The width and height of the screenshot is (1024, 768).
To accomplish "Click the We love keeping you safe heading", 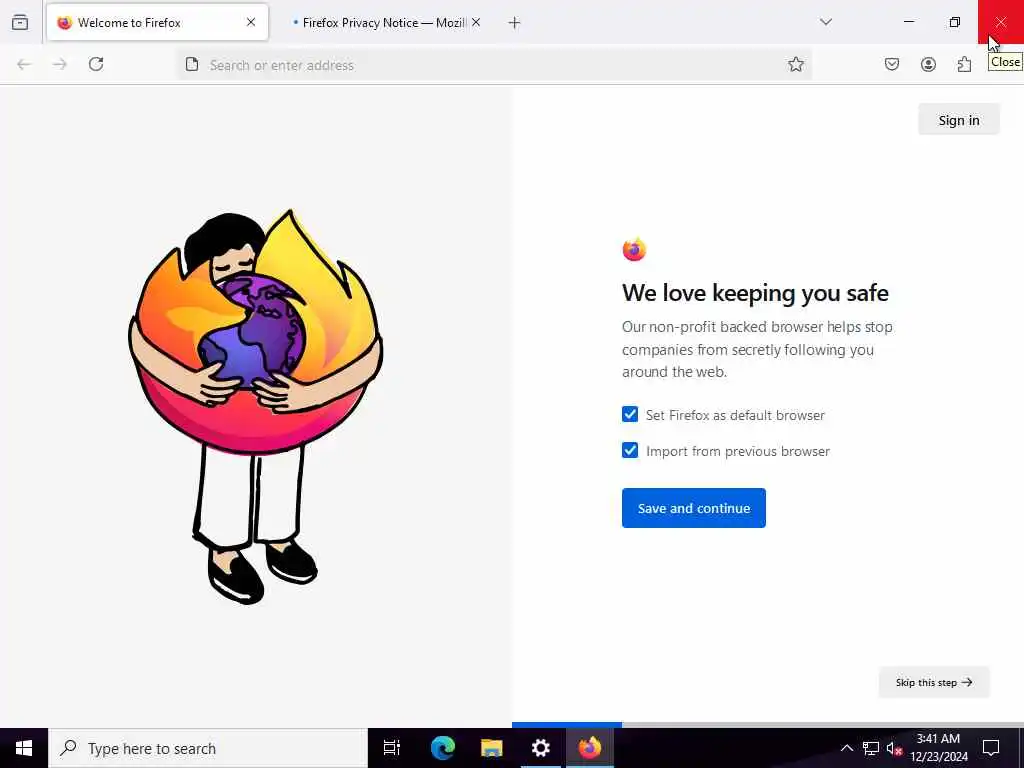I will tap(755, 293).
